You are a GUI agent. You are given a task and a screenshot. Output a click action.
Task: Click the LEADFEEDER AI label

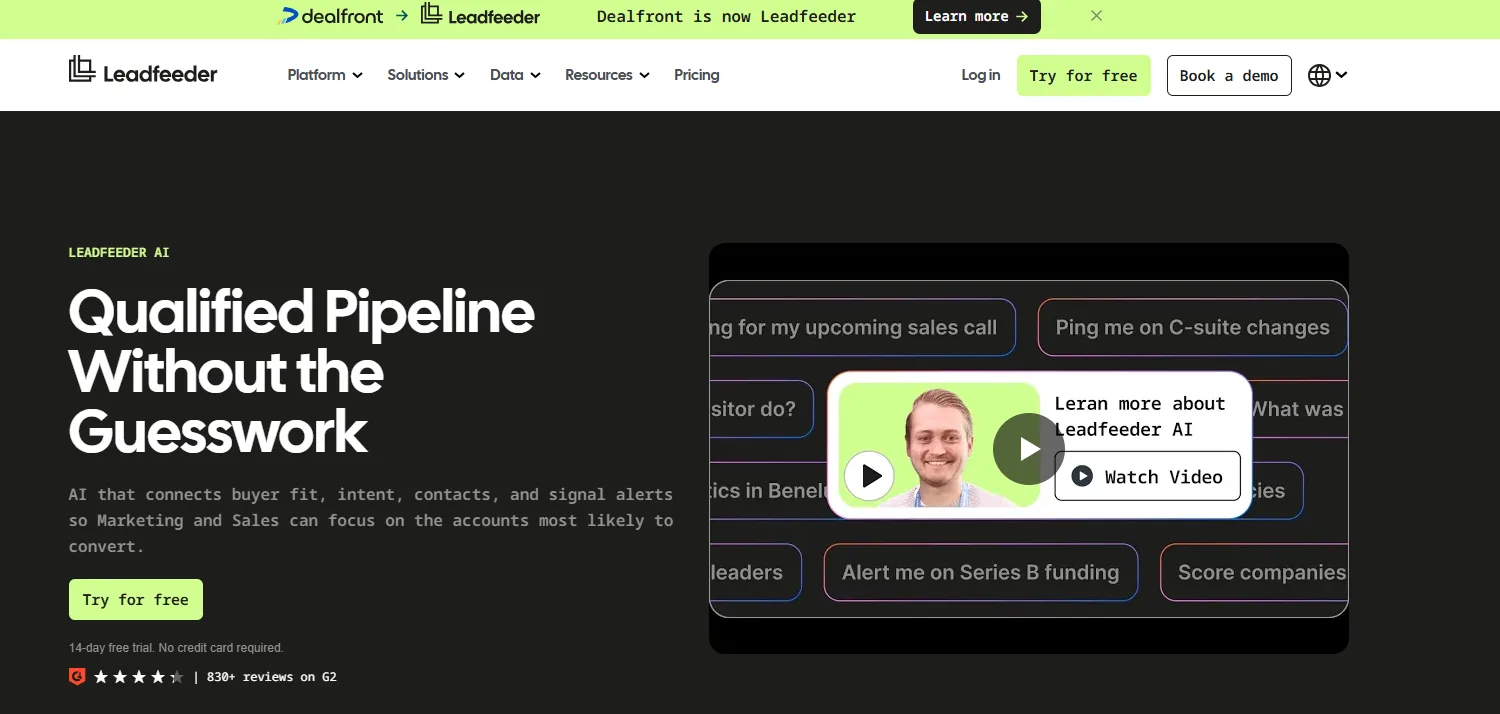(119, 252)
